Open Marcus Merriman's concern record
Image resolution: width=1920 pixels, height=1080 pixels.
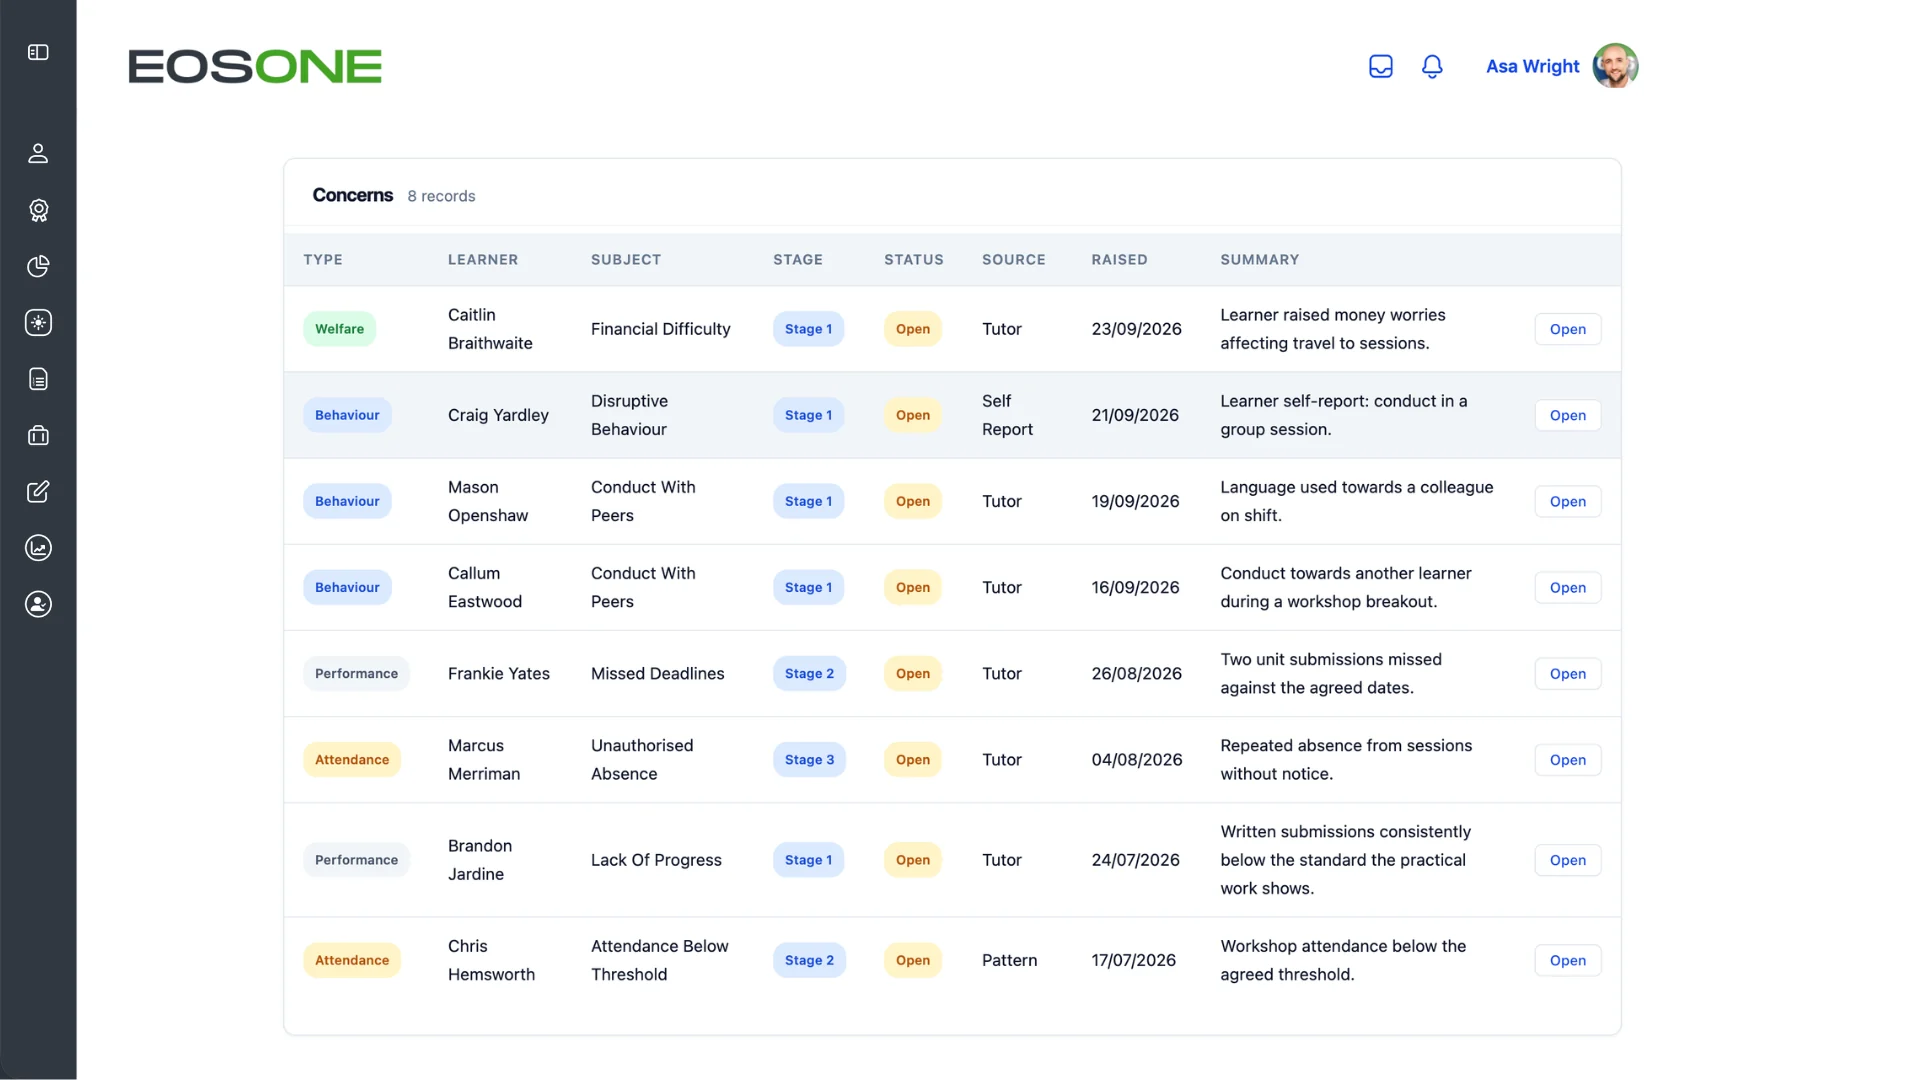coord(1567,760)
